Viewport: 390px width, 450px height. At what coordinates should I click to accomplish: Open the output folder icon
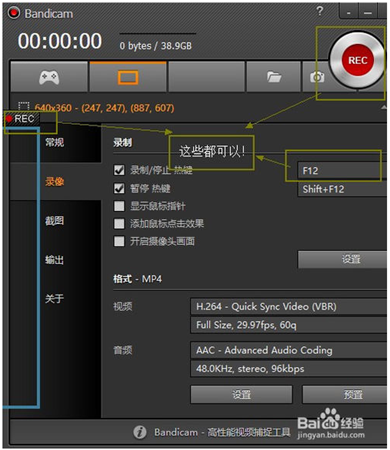[x=274, y=77]
